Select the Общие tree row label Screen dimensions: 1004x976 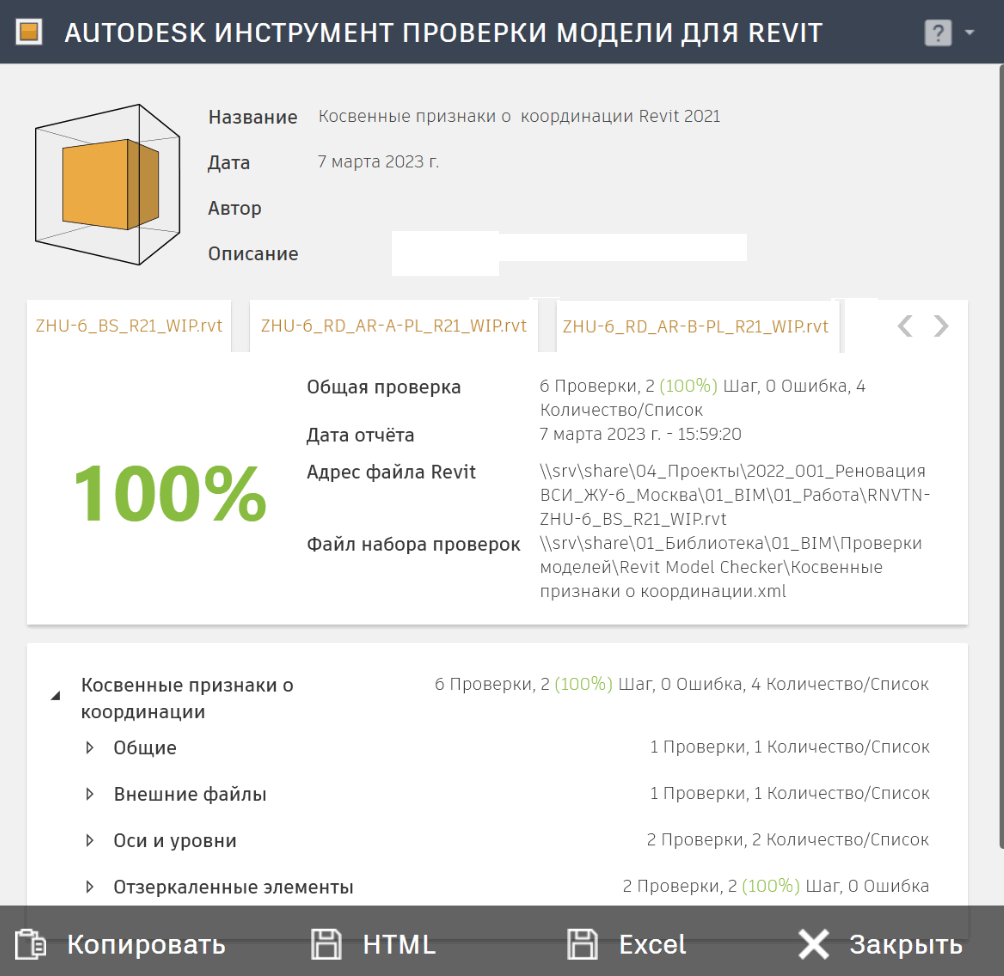145,747
